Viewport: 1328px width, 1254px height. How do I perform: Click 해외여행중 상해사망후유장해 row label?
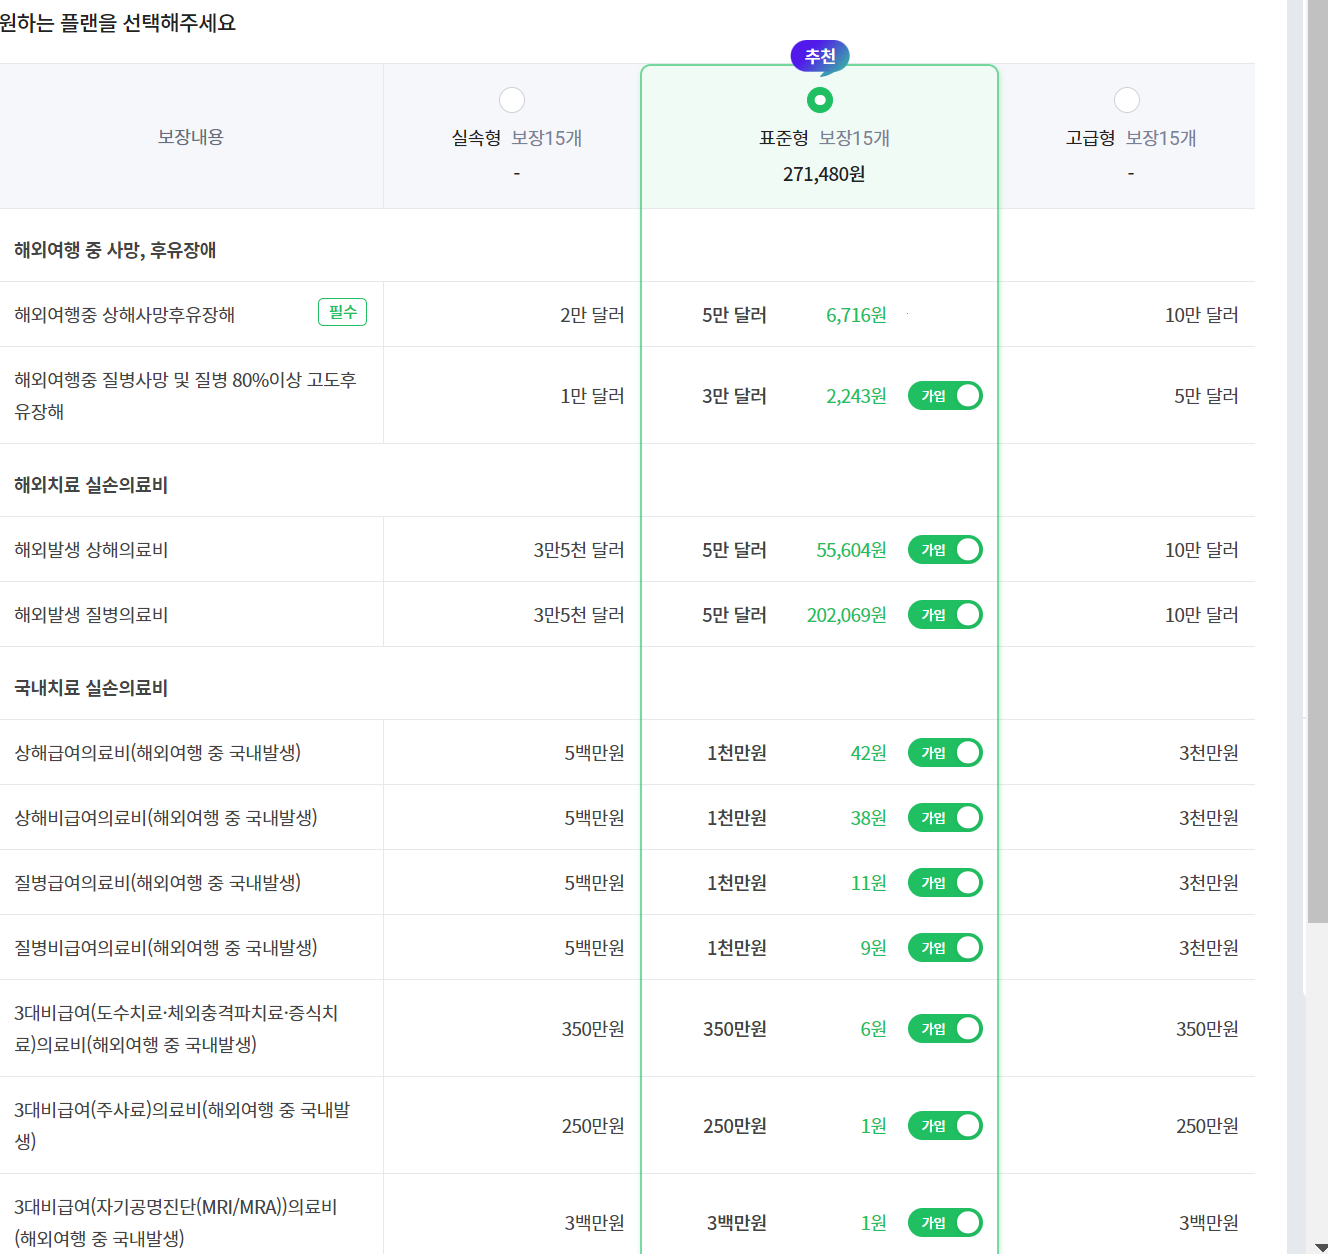[x=124, y=315]
